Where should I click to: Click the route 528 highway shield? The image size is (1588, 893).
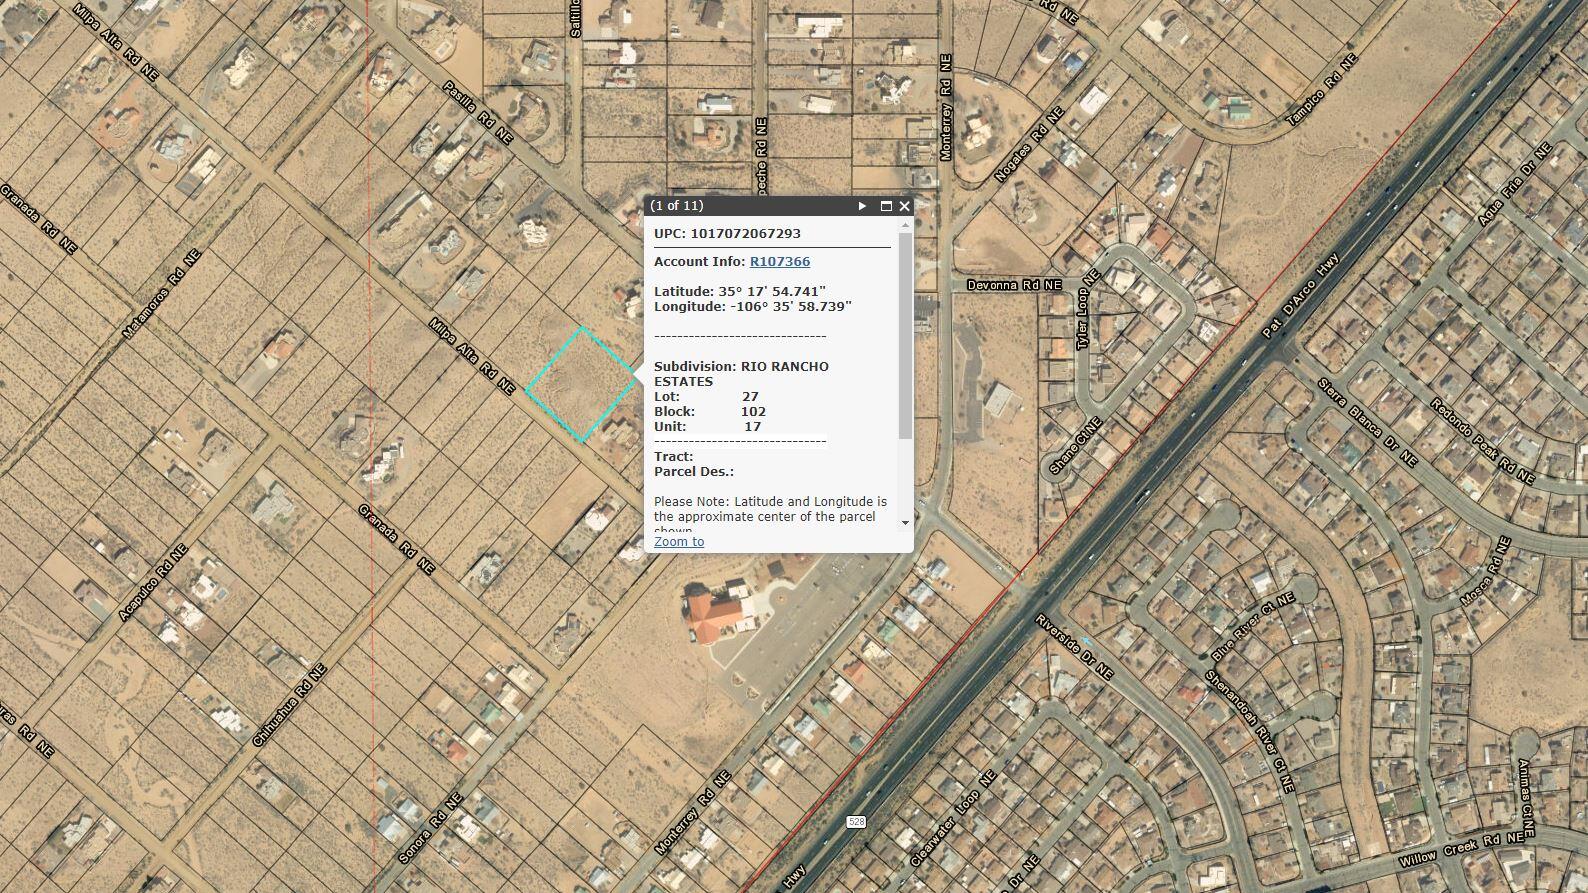click(856, 822)
